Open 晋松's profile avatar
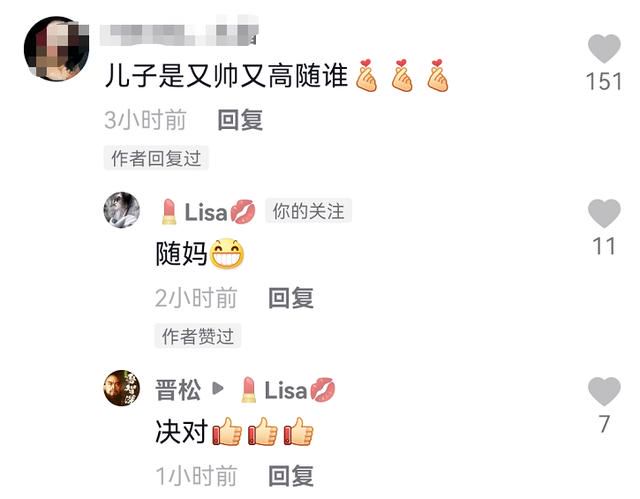 tap(122, 388)
